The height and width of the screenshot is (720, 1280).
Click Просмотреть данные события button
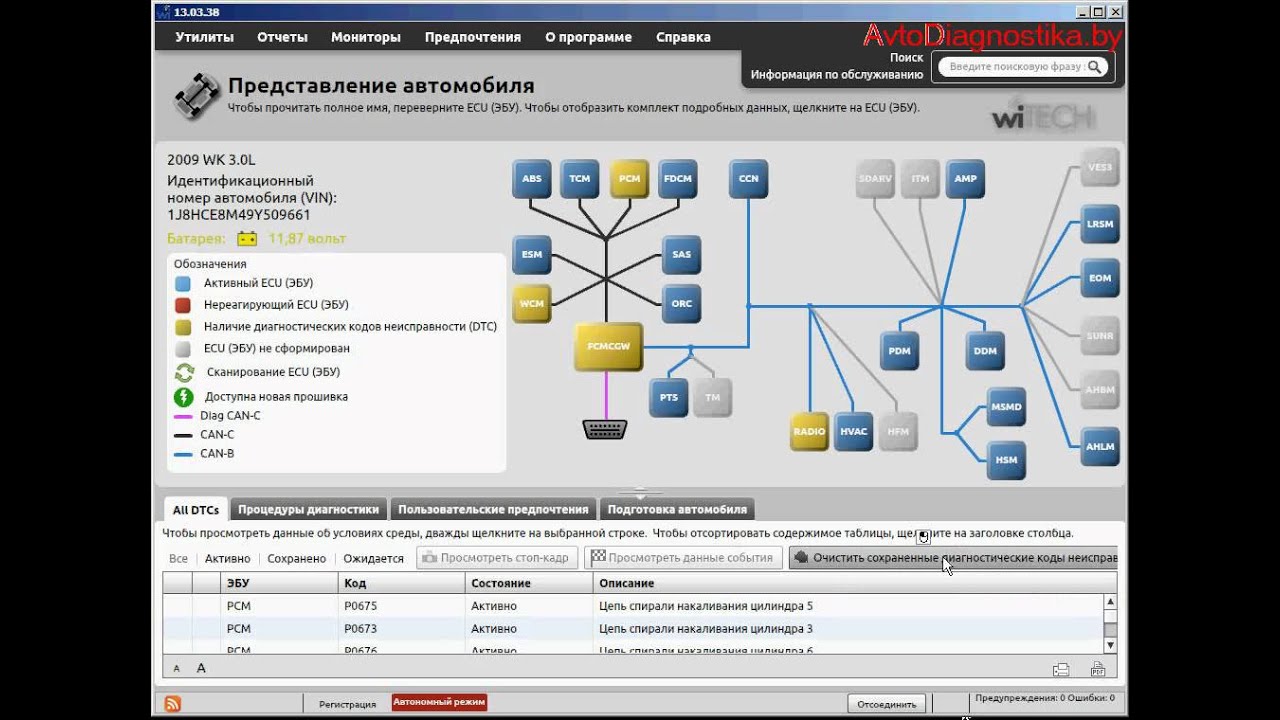tap(683, 558)
